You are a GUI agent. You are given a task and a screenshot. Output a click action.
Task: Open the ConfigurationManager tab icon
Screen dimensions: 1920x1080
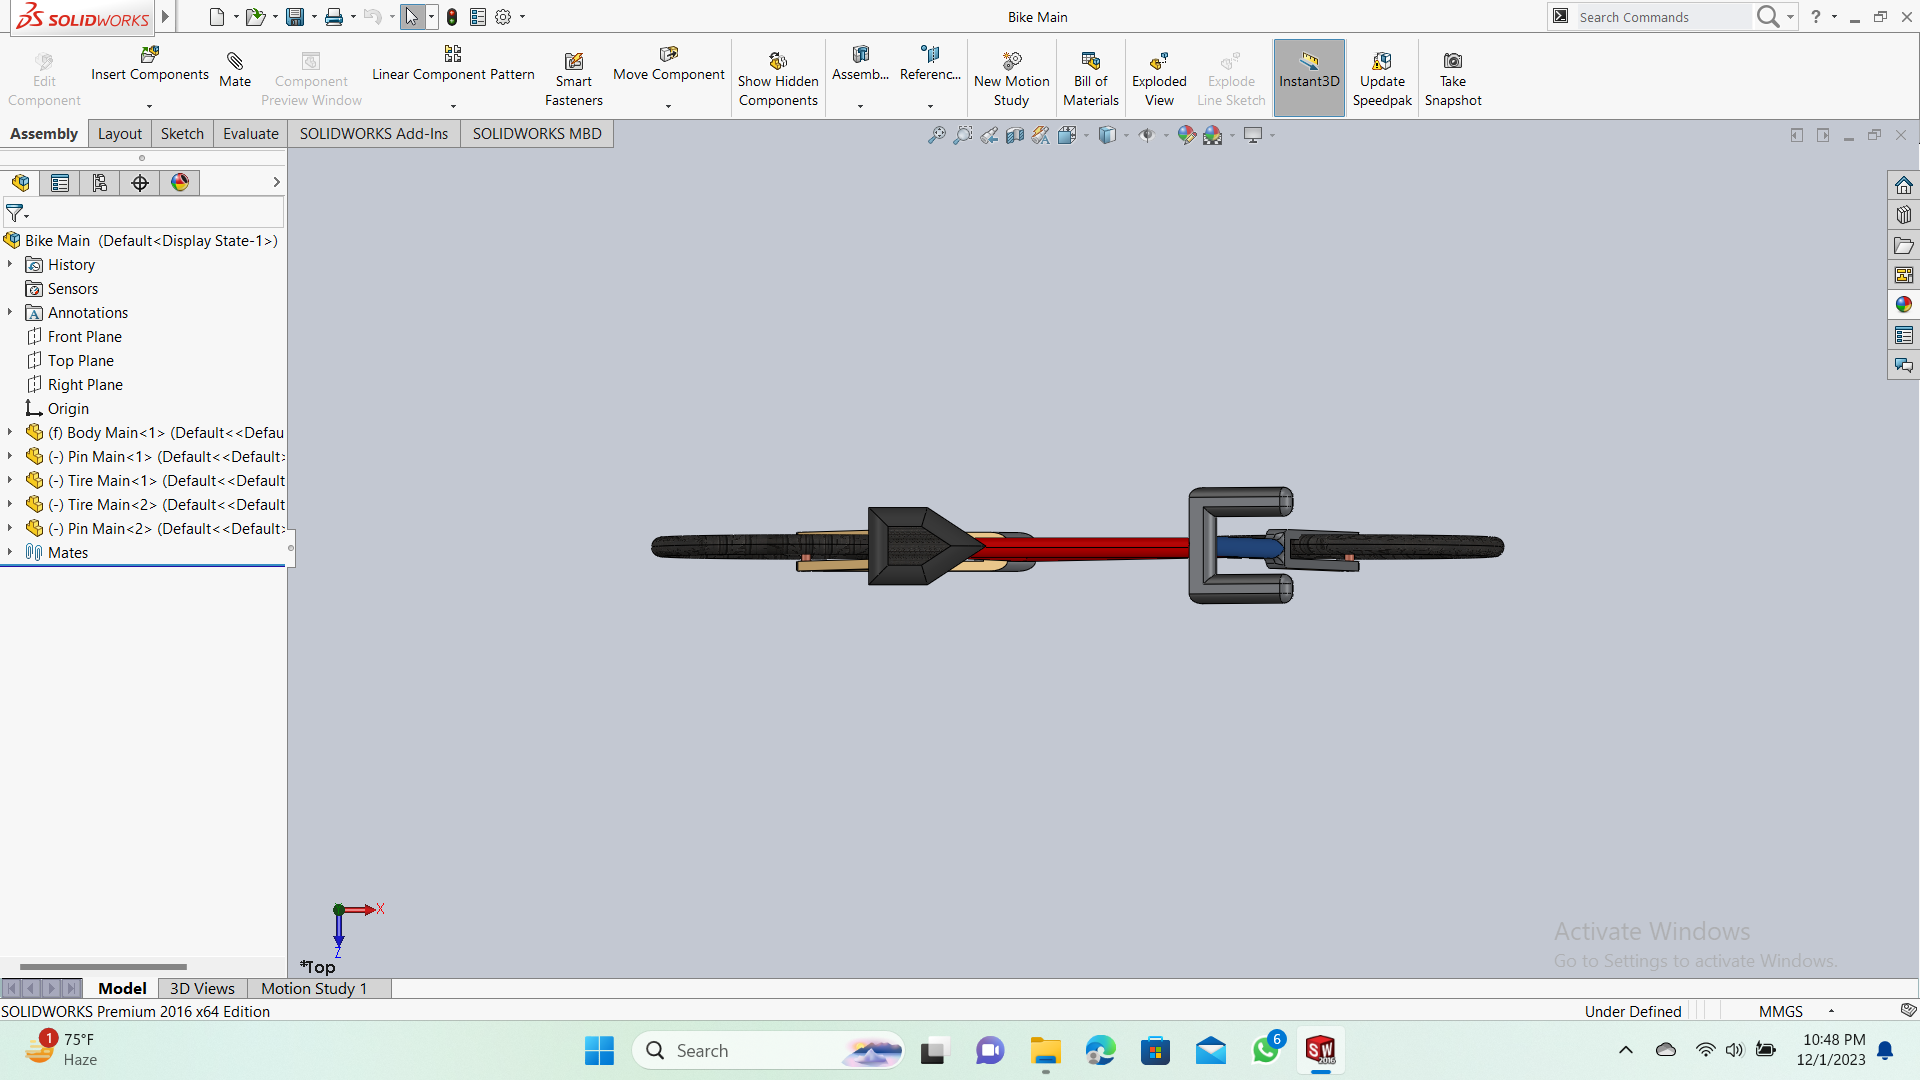(100, 183)
